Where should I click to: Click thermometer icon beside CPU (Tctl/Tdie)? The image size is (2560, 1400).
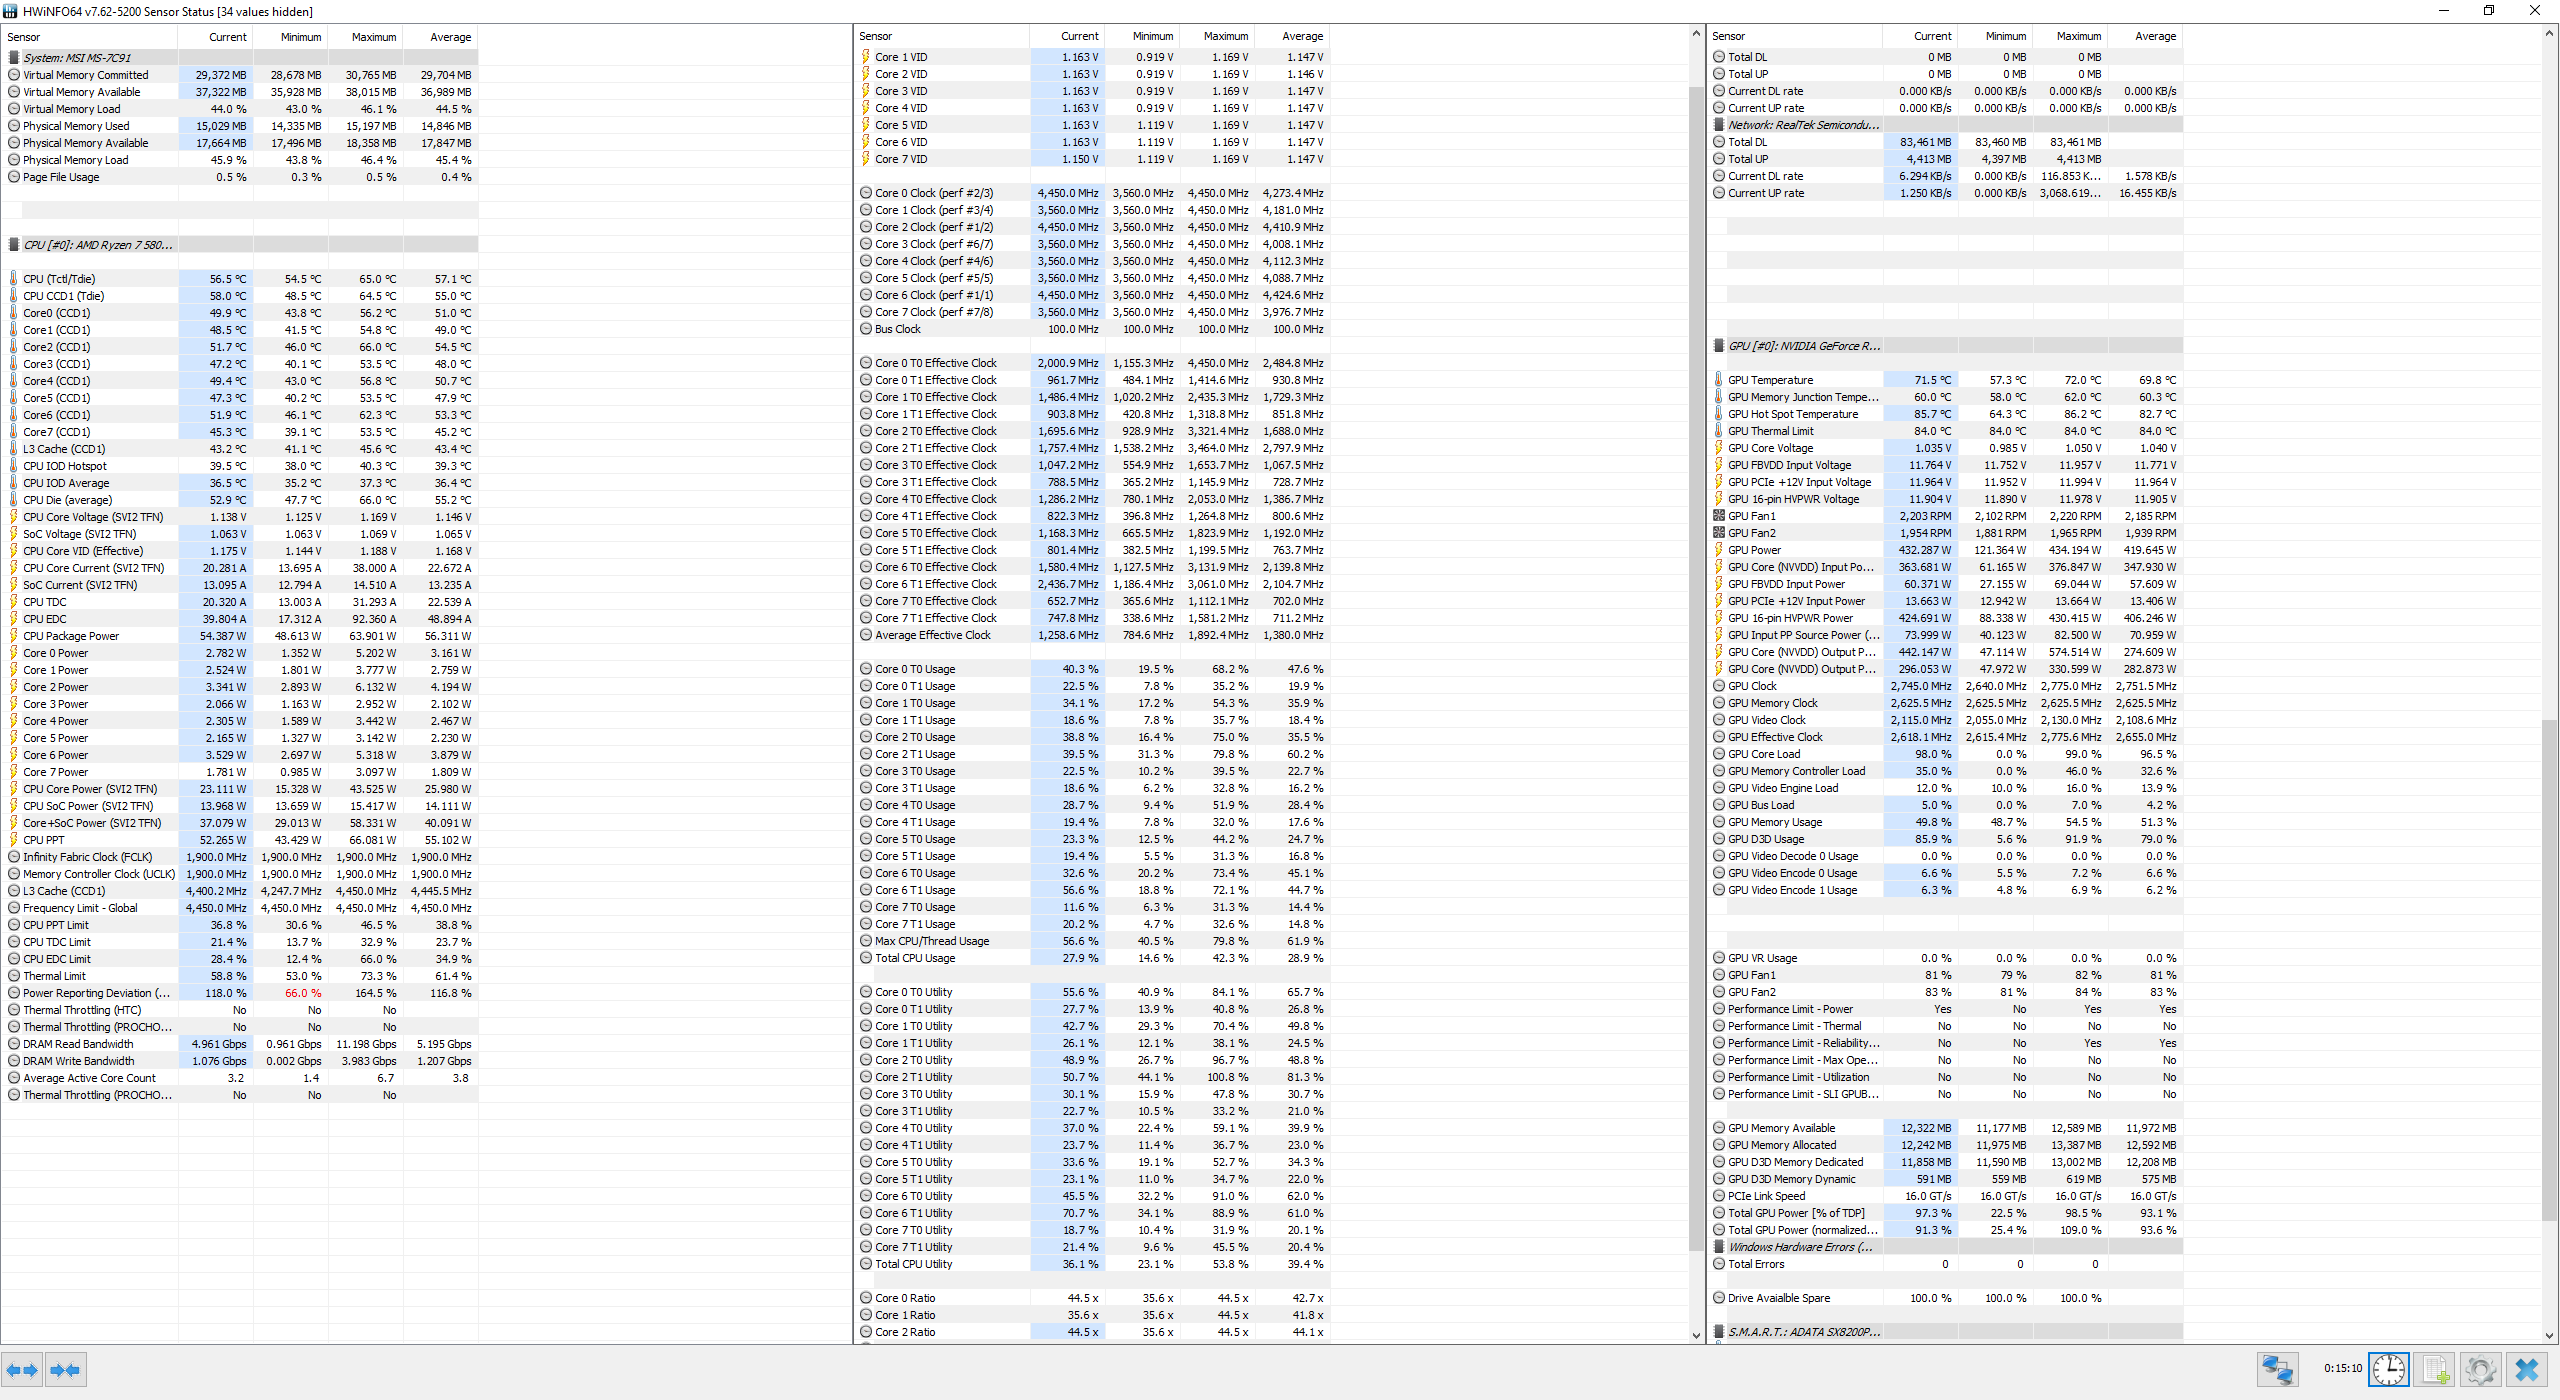coord(14,279)
